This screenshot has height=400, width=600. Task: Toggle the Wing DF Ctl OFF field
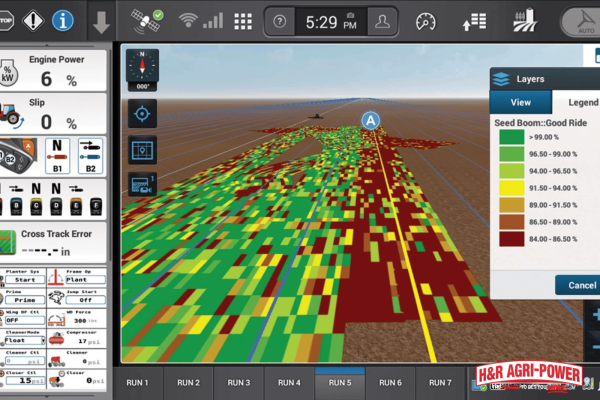[25, 320]
